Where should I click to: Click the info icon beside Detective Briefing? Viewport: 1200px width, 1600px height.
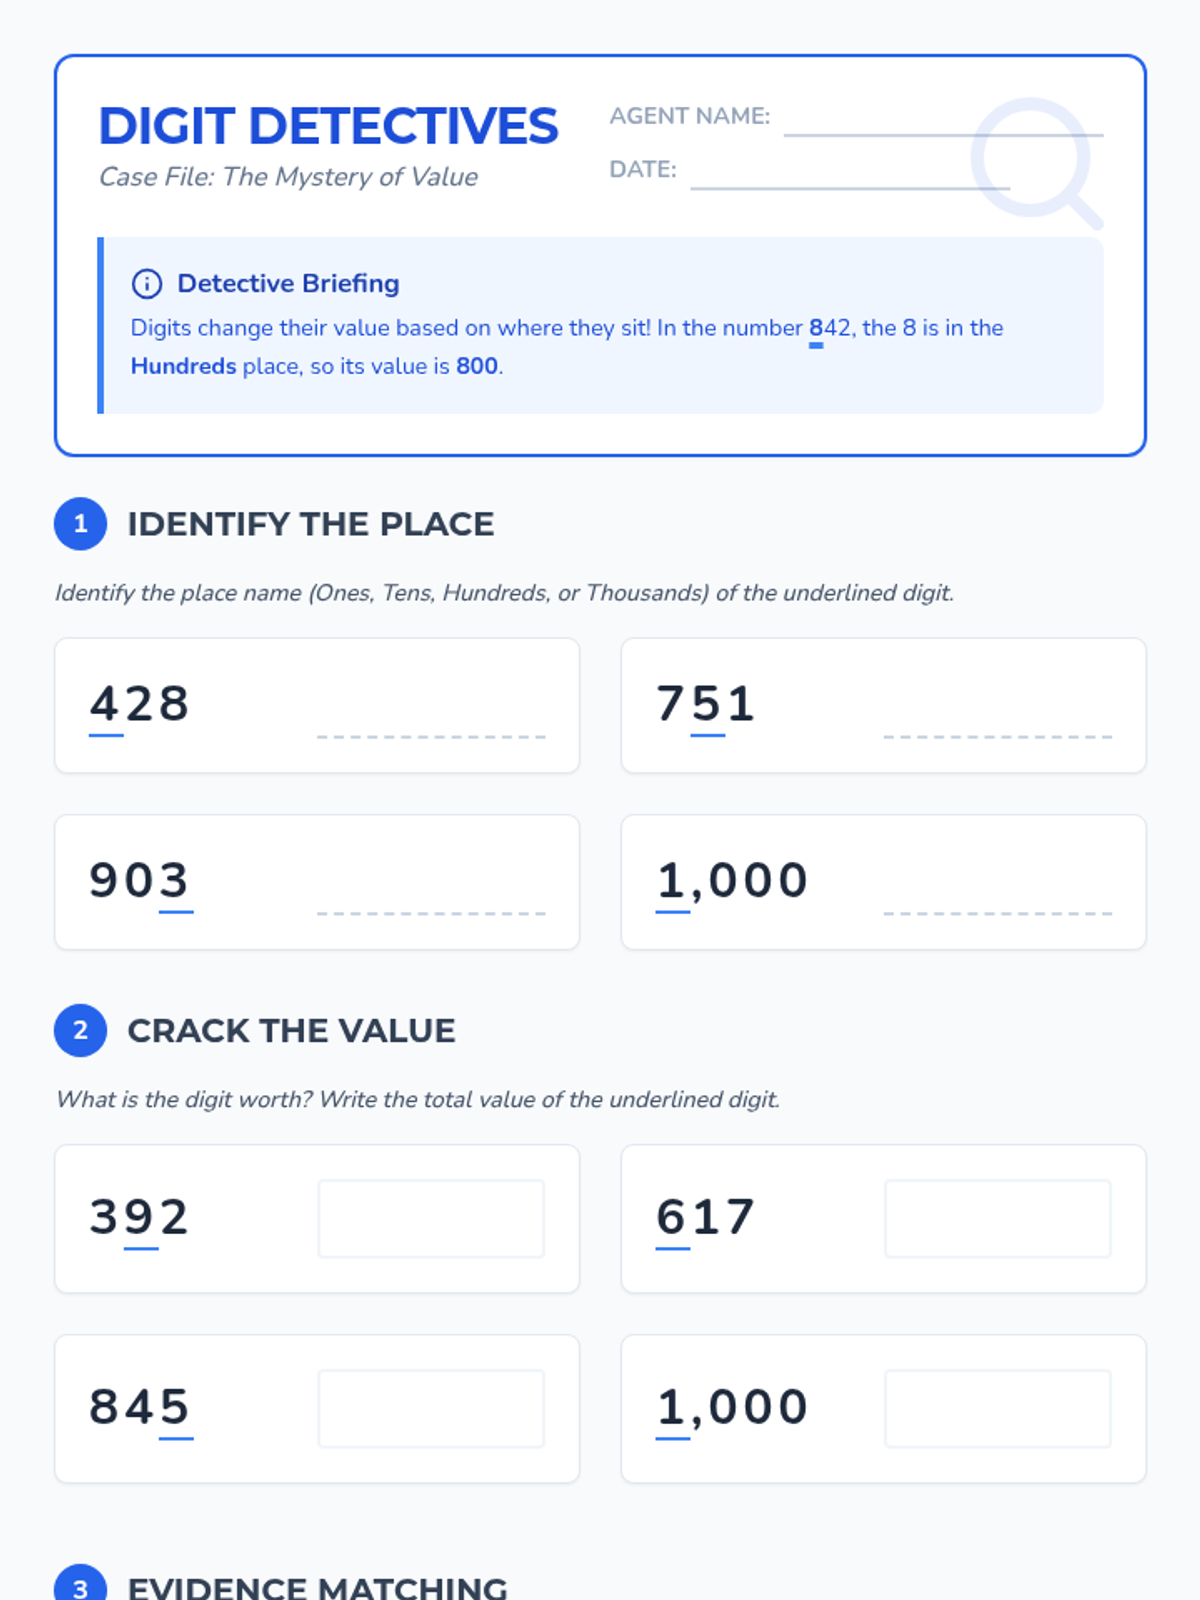click(x=147, y=284)
